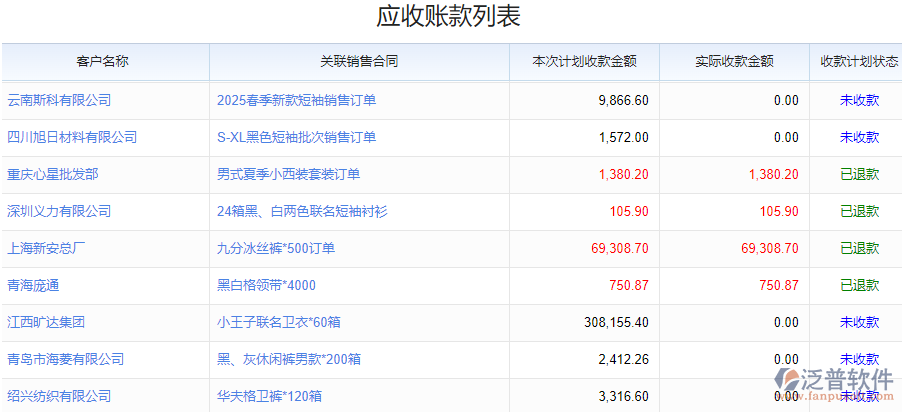Click the 收款计划状态 column header
Screen dimensions: 904x412
click(859, 61)
